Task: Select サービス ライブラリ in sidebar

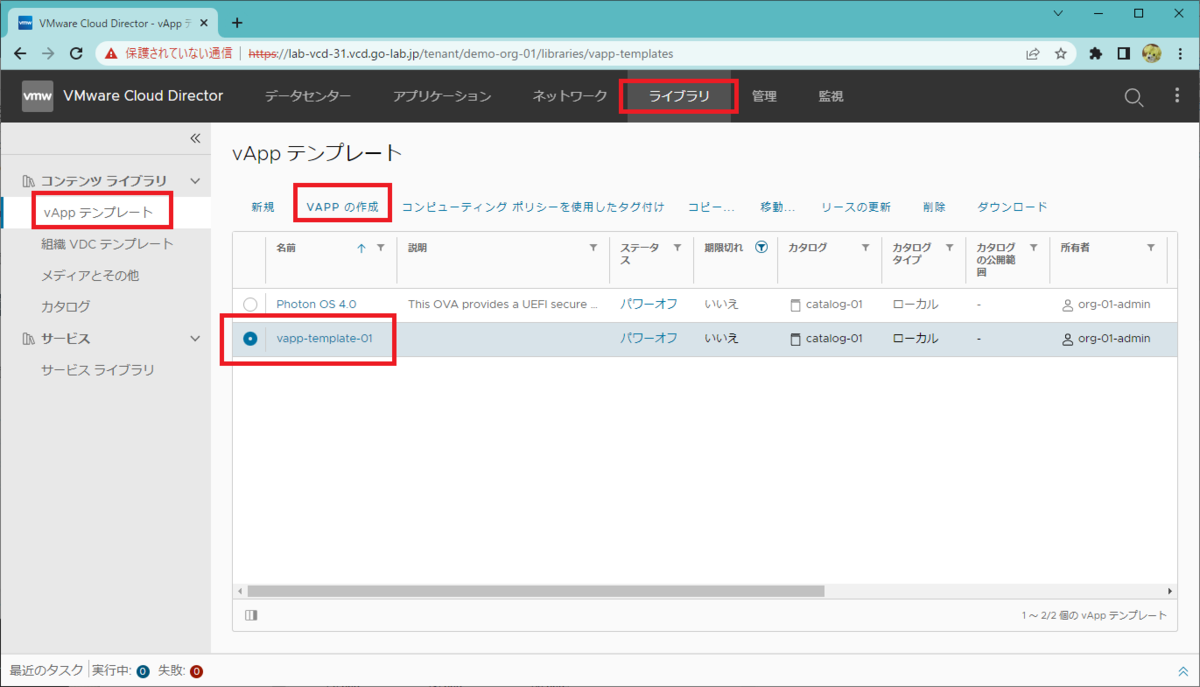Action: coord(98,370)
